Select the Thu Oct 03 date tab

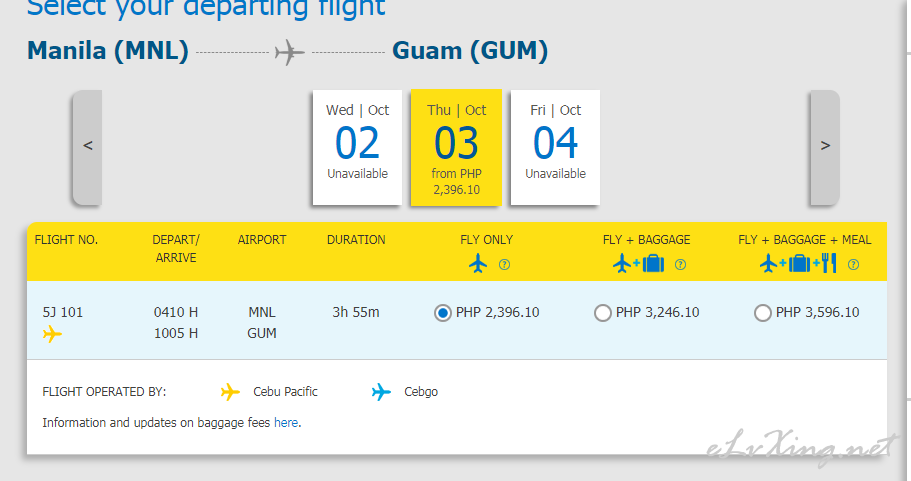pyautogui.click(x=456, y=147)
